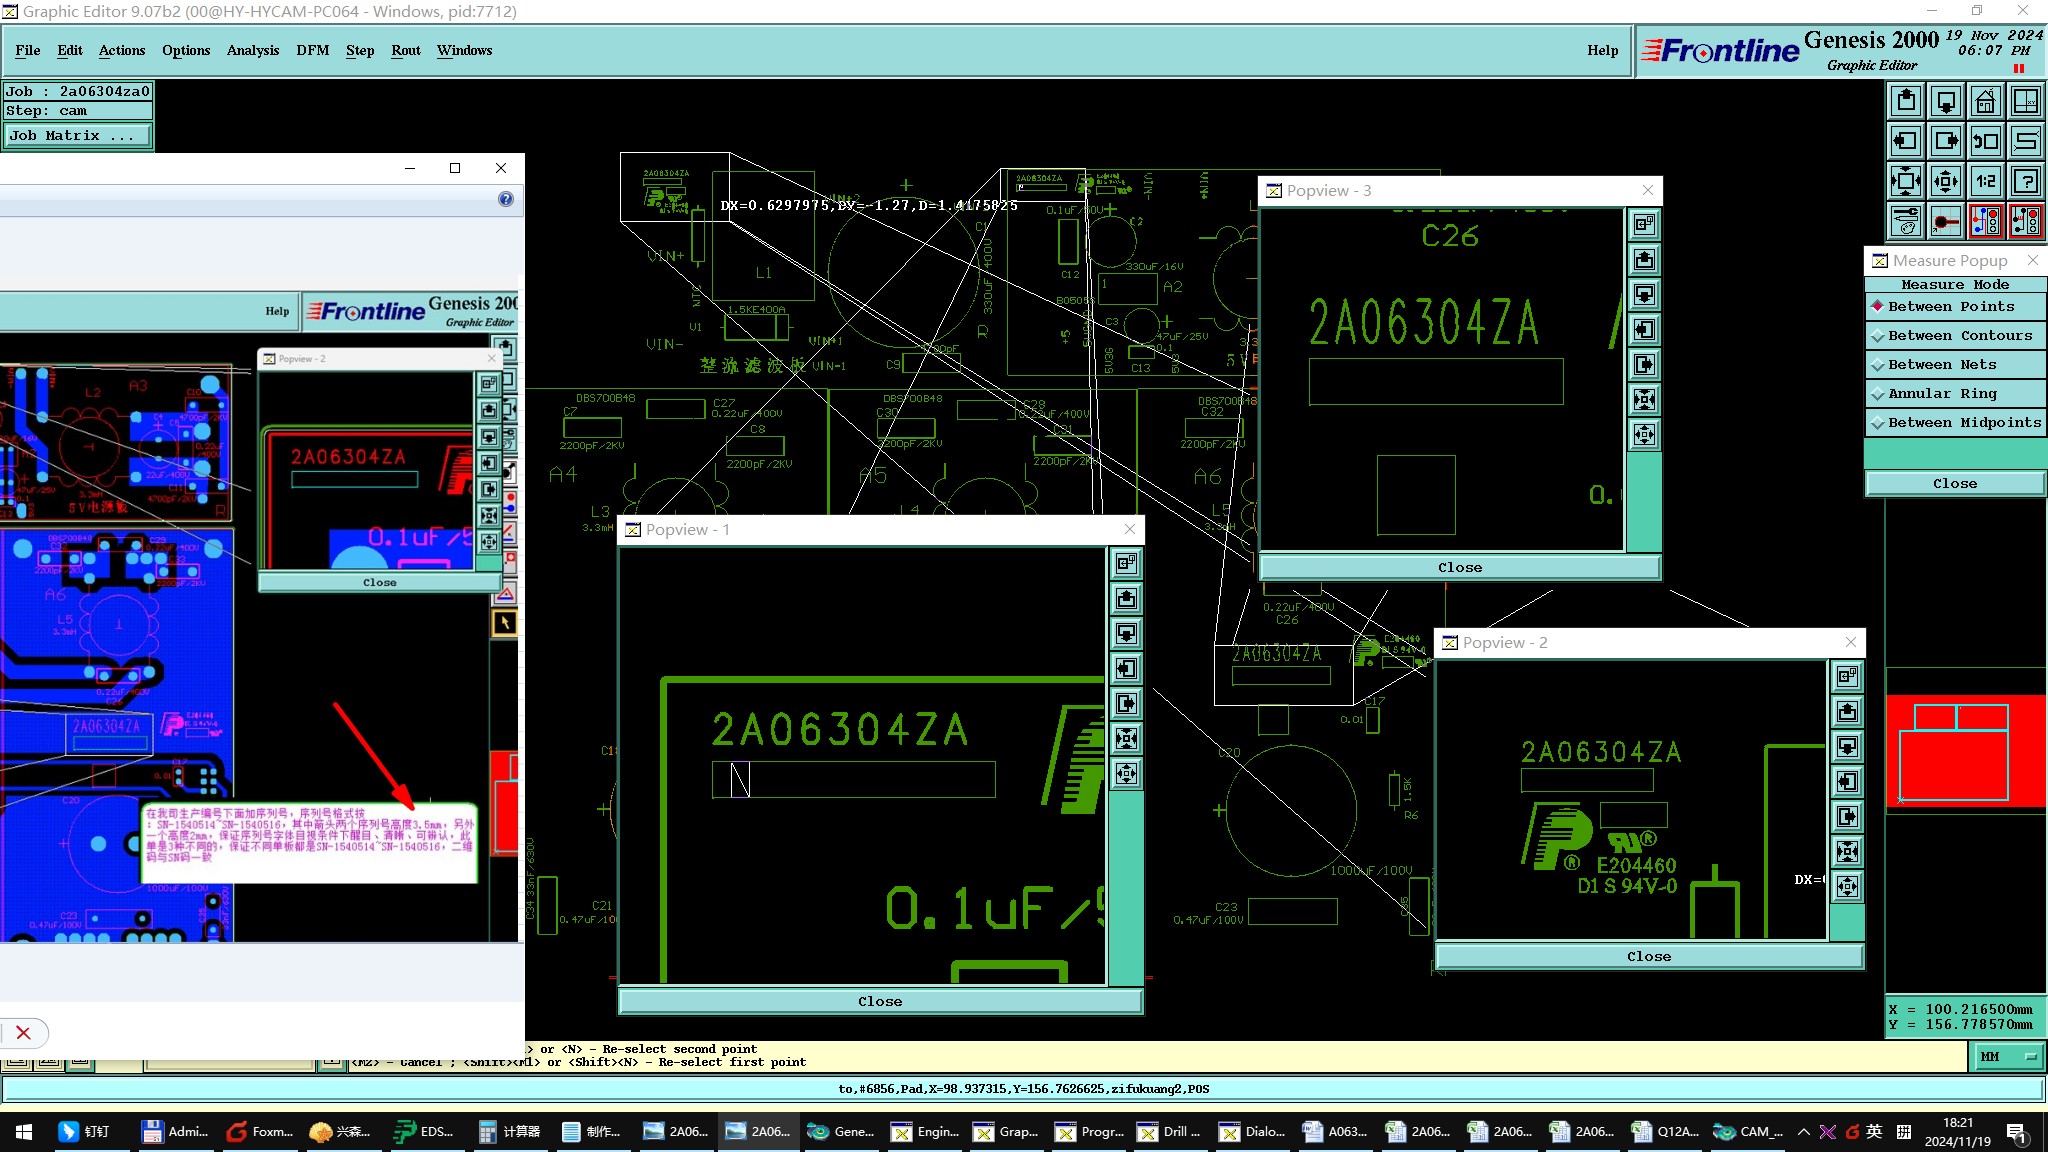Open the DFM menu
The height and width of the screenshot is (1152, 2048).
tap(312, 50)
